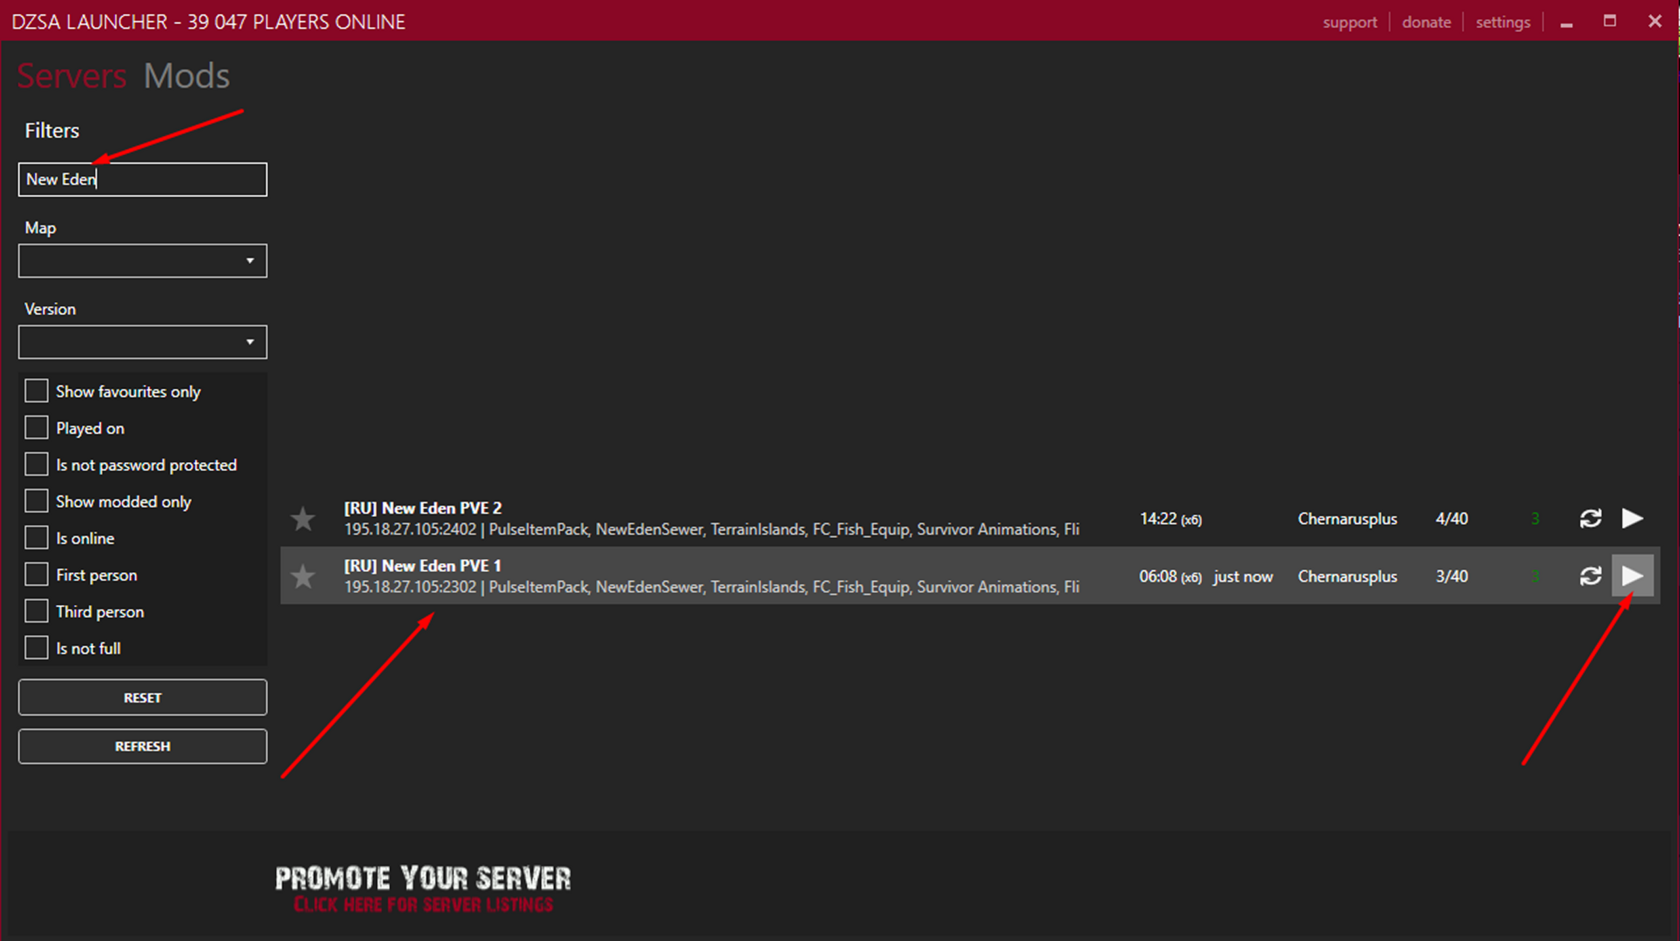
Task: Play on the New Eden PVE 1 server
Action: pyautogui.click(x=1632, y=576)
